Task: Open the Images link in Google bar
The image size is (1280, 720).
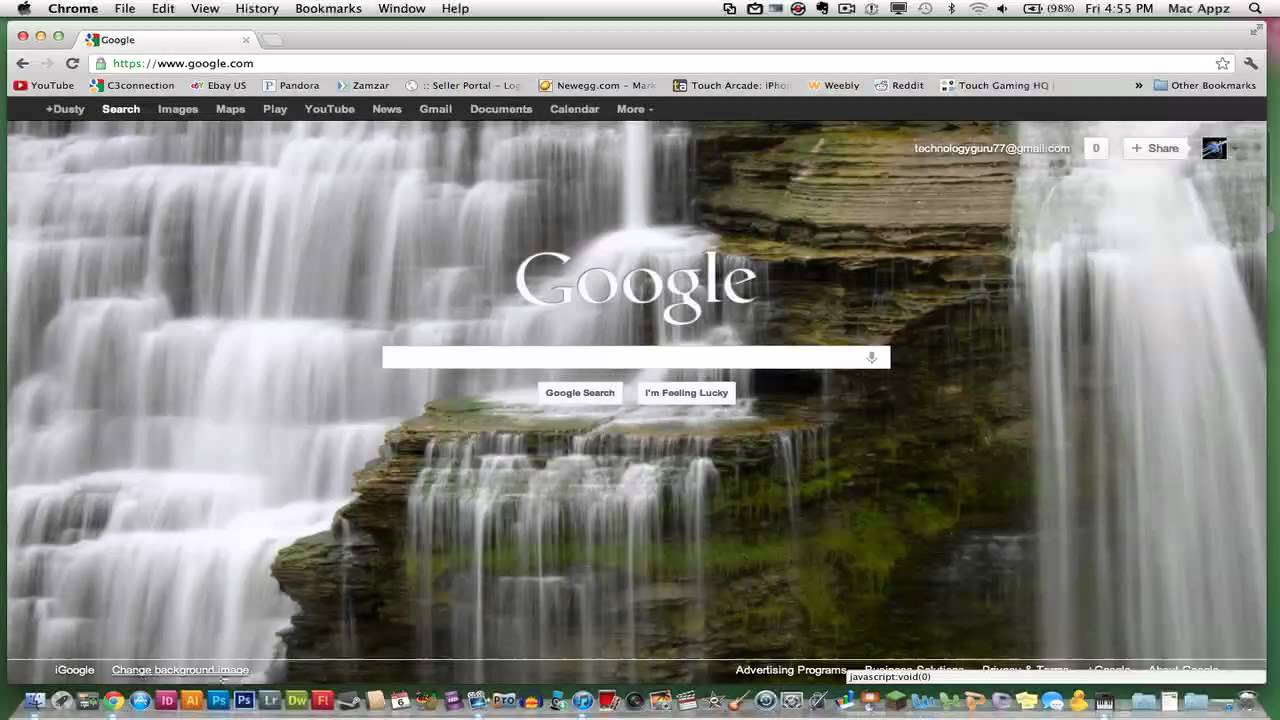Action: coord(178,109)
